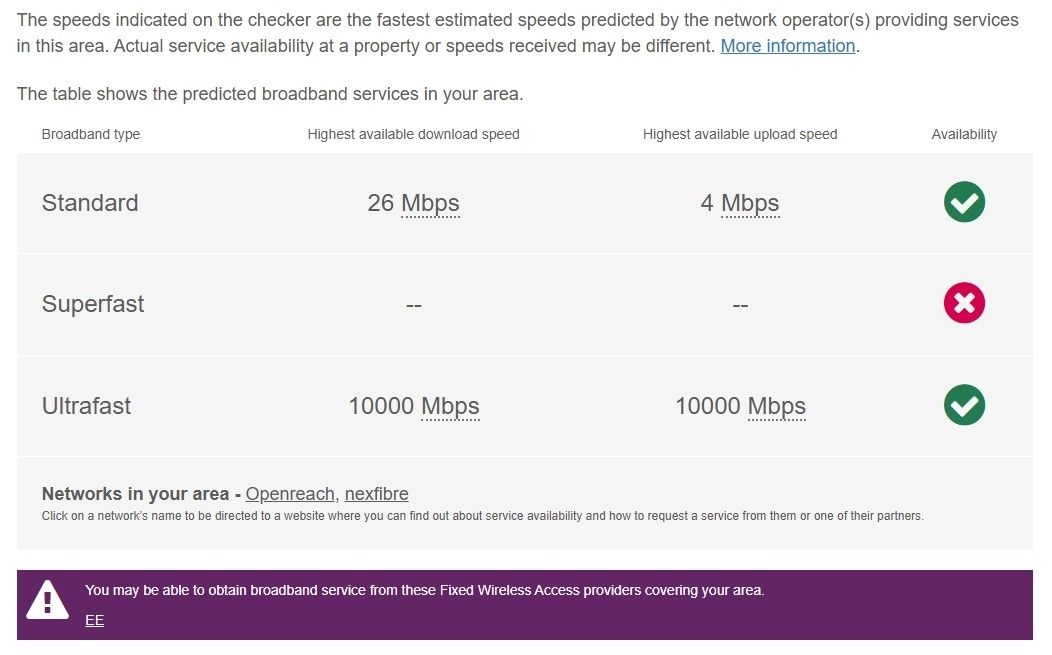The image size is (1052, 655).
Task: Click the warning triangle icon in purple banner
Action: 47,601
